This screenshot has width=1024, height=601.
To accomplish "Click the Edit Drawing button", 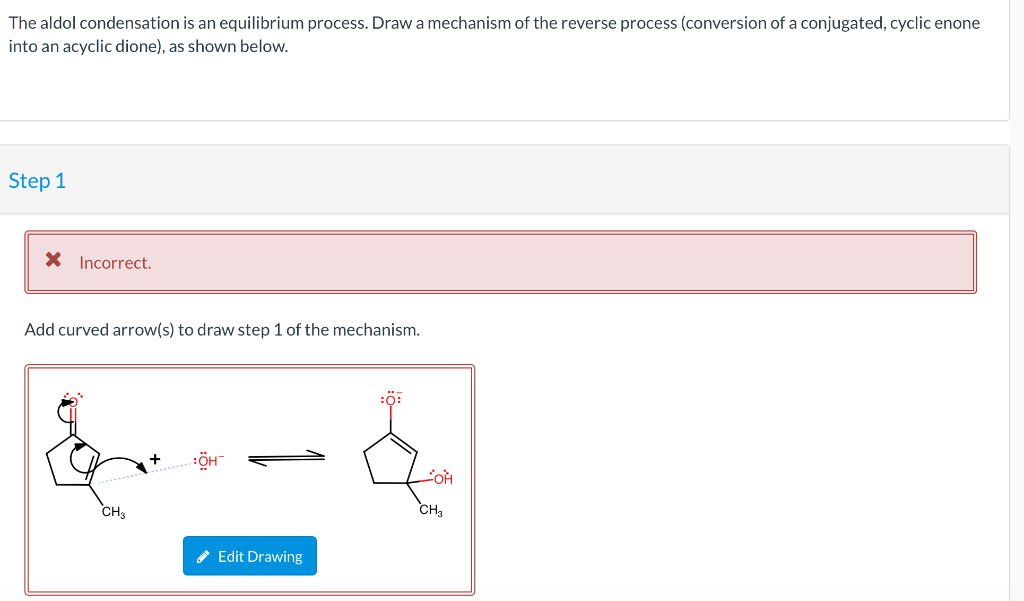I will (249, 556).
